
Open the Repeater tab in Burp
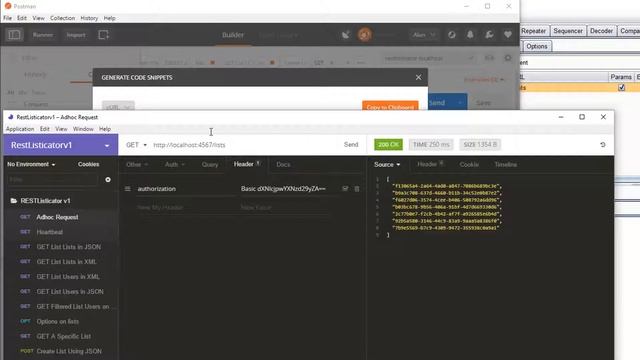tap(533, 31)
